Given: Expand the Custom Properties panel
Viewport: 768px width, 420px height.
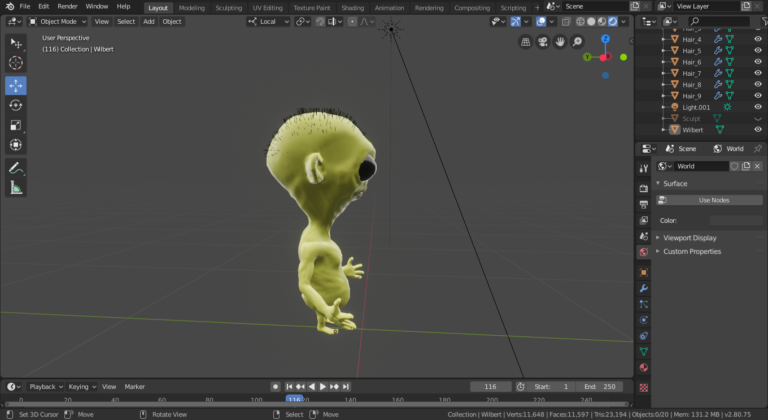Looking at the screenshot, I should pos(692,251).
